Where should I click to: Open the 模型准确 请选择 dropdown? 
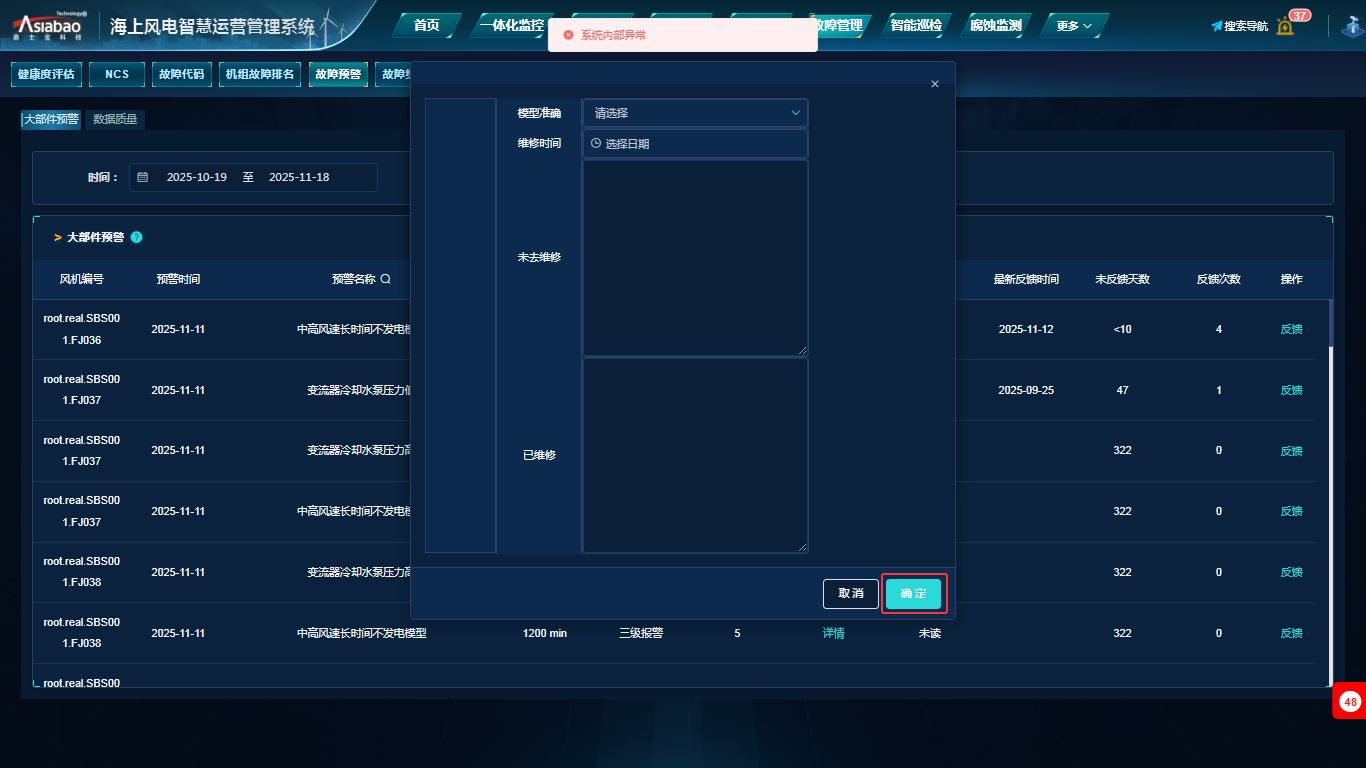click(695, 113)
